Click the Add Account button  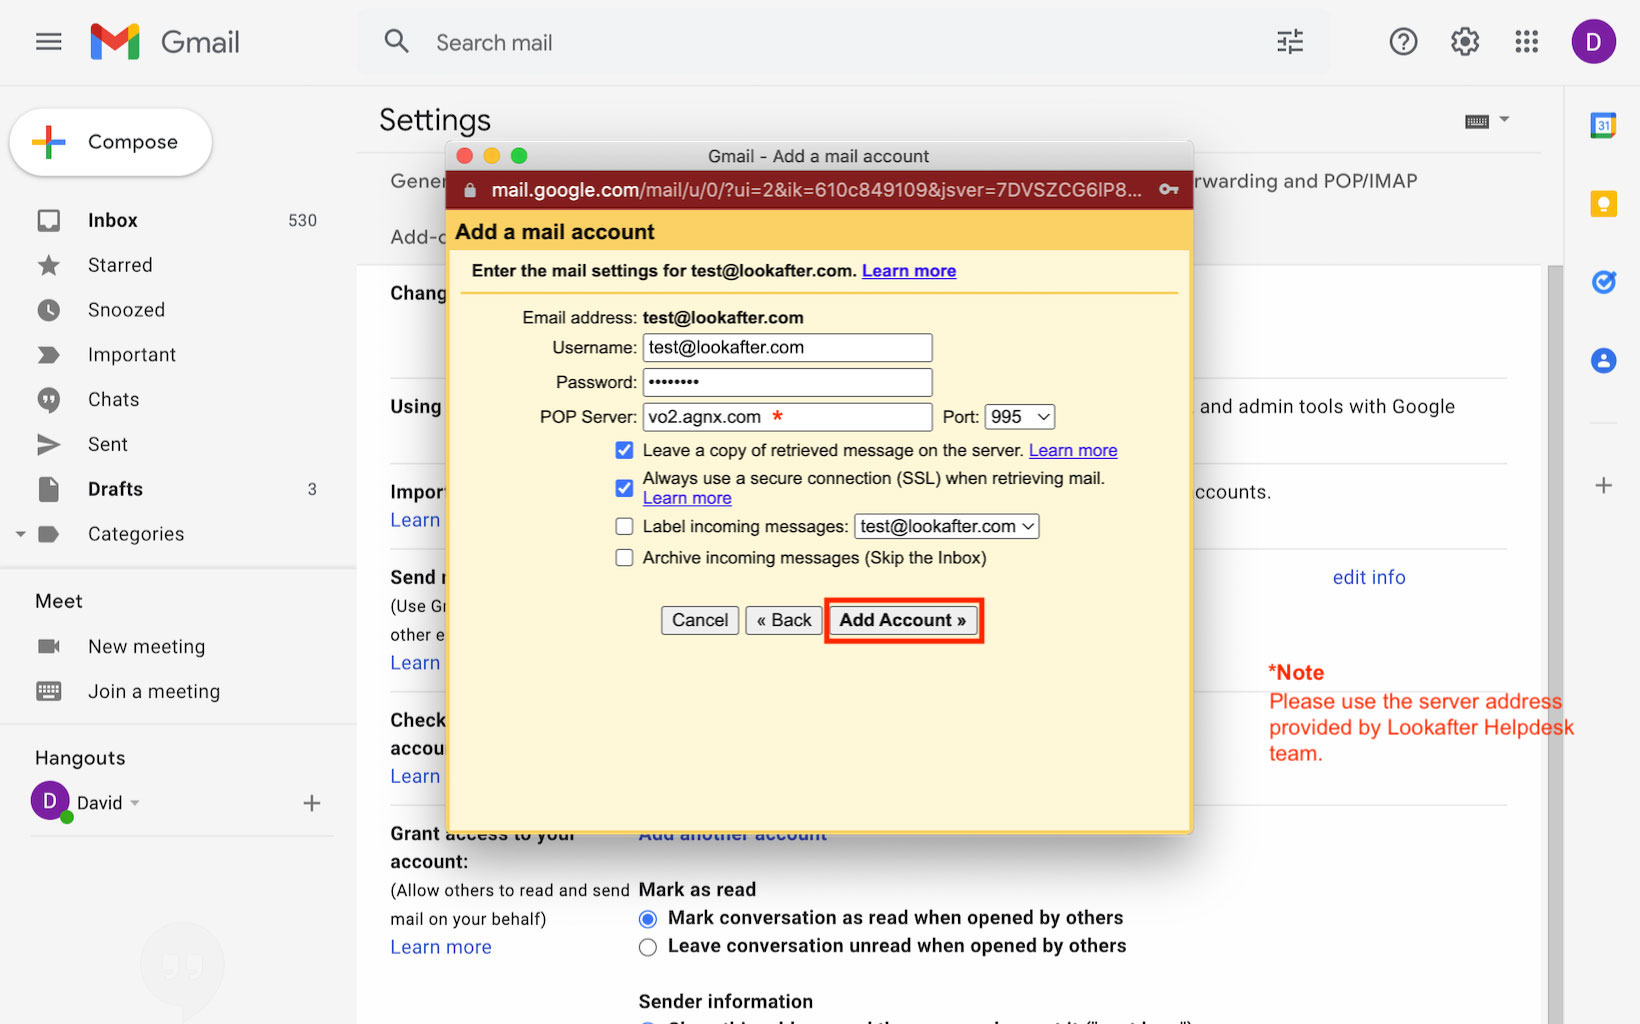tap(903, 620)
